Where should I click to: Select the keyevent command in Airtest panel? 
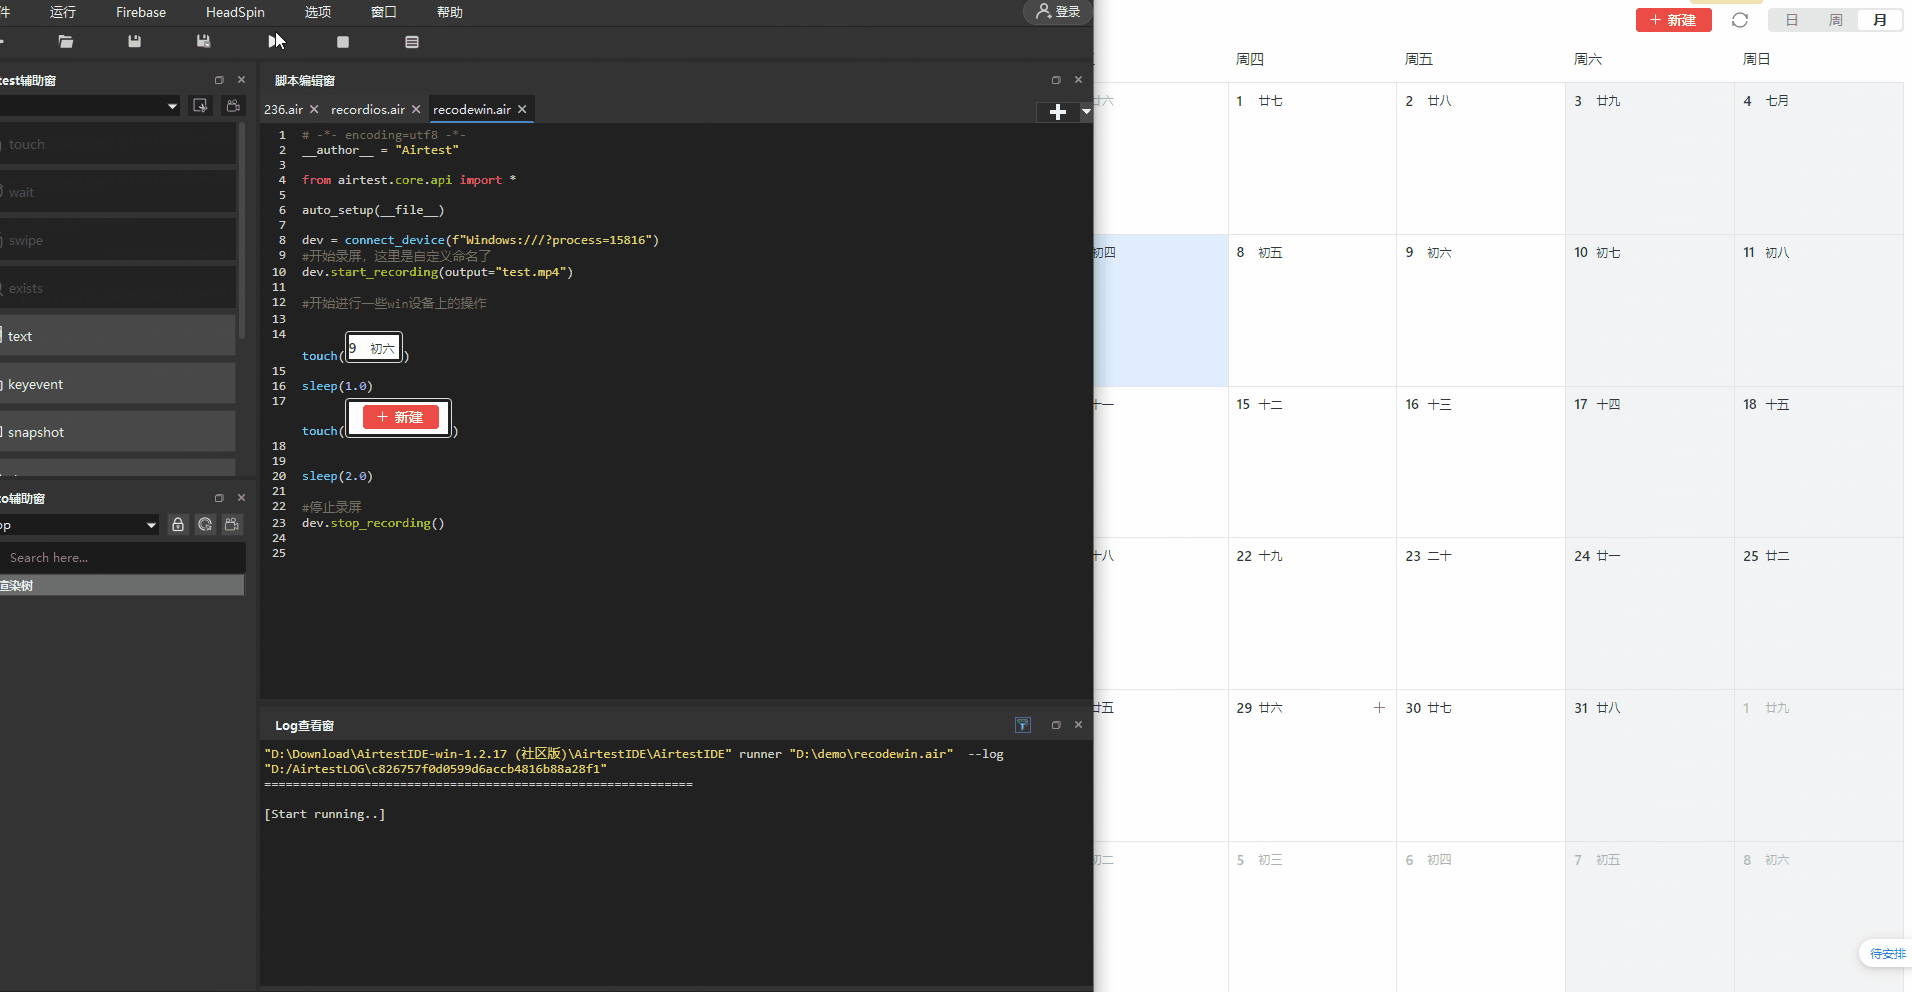tap(116, 384)
